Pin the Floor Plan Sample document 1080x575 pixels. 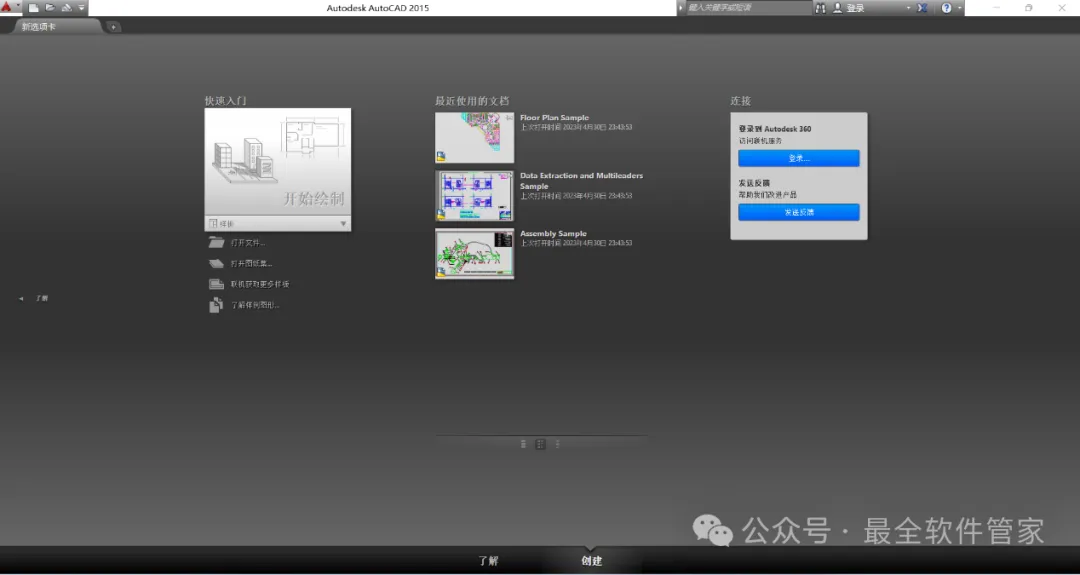click(x=510, y=118)
